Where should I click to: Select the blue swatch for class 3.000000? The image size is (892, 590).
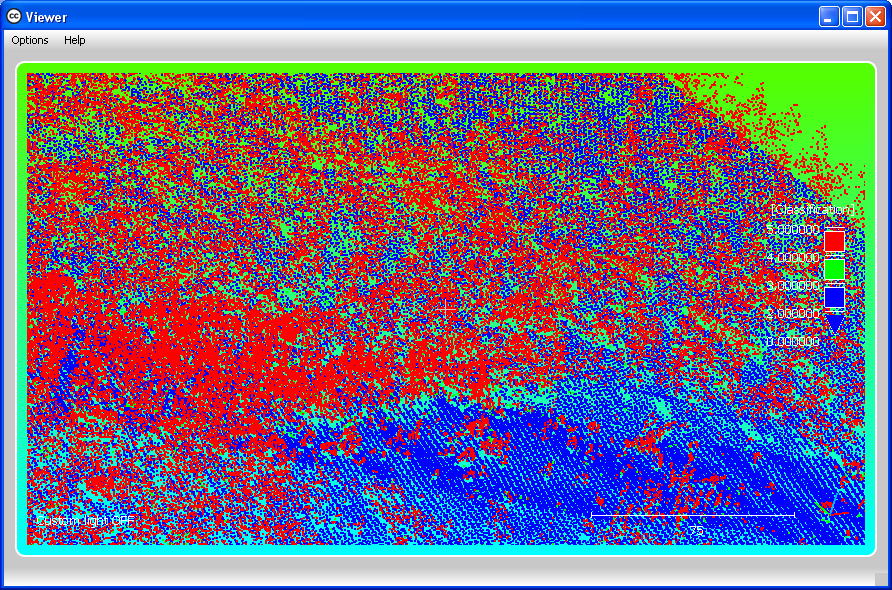[834, 297]
